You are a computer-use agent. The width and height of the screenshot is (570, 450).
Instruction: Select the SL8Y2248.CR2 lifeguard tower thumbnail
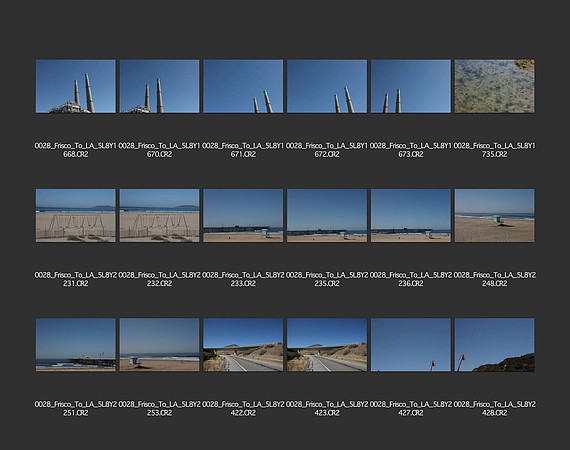coord(494,216)
